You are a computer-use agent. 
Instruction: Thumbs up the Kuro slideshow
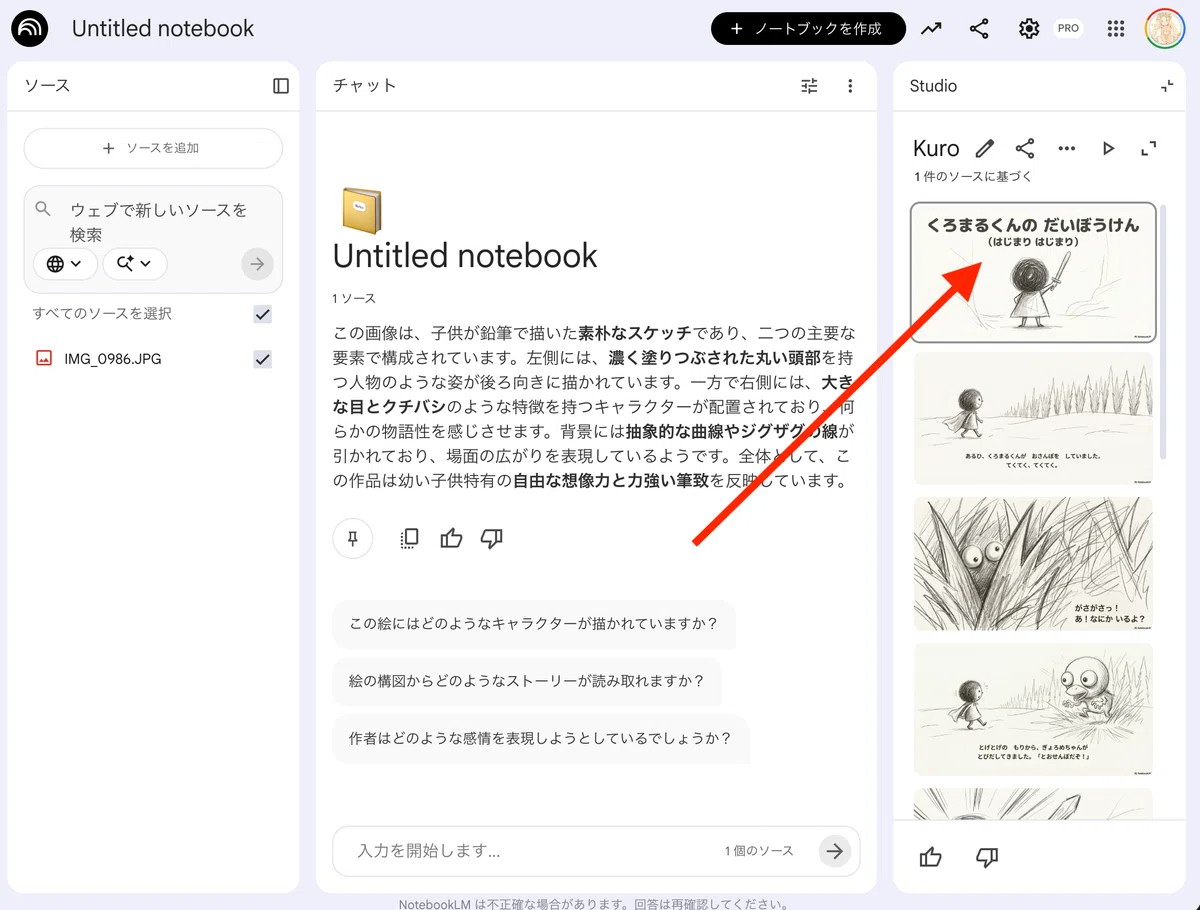(x=931, y=857)
